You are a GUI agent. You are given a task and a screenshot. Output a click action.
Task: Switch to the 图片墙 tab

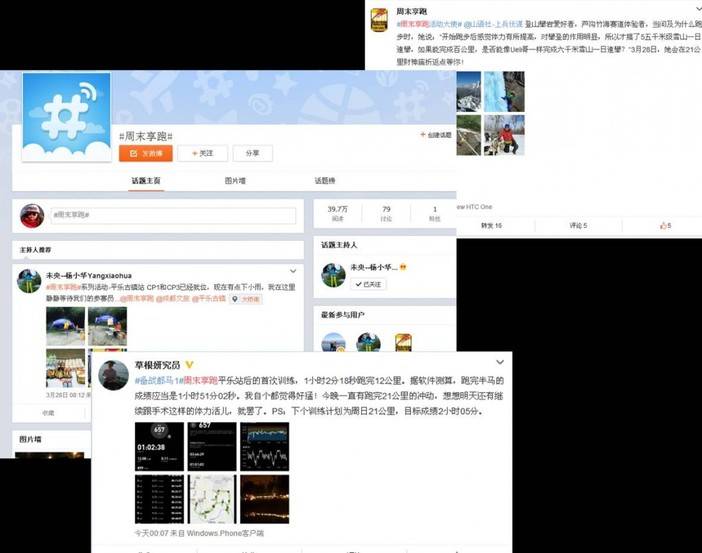[235, 180]
